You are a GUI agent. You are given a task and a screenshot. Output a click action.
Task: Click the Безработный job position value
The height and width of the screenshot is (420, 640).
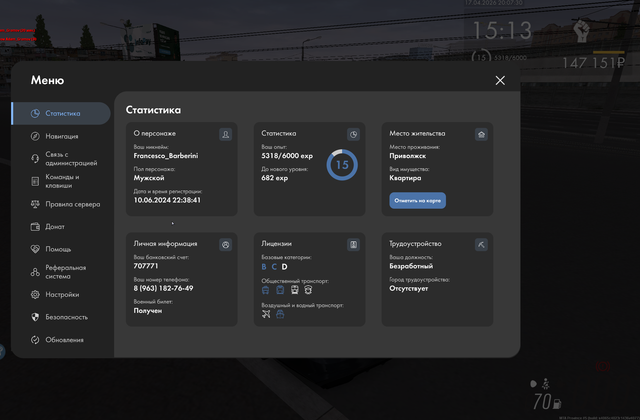coord(411,266)
